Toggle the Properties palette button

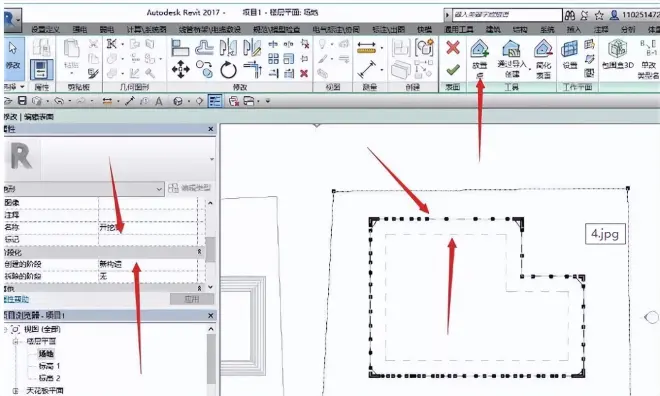pos(41,69)
